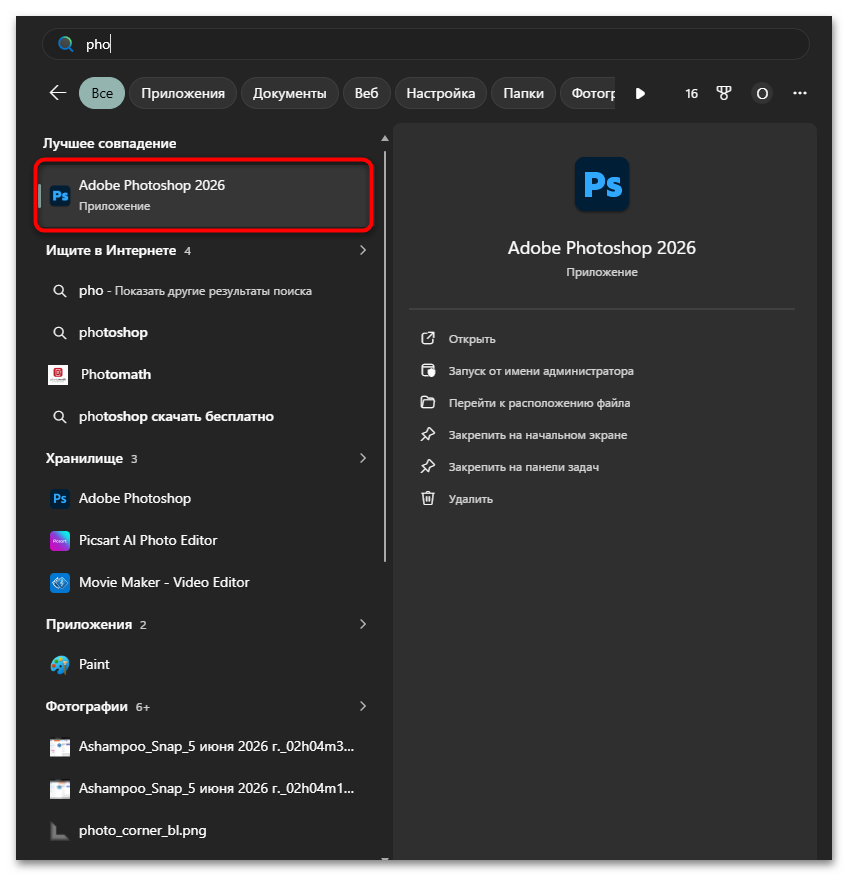Click the magnifier icon beside photoshop suggestion

tap(59, 333)
